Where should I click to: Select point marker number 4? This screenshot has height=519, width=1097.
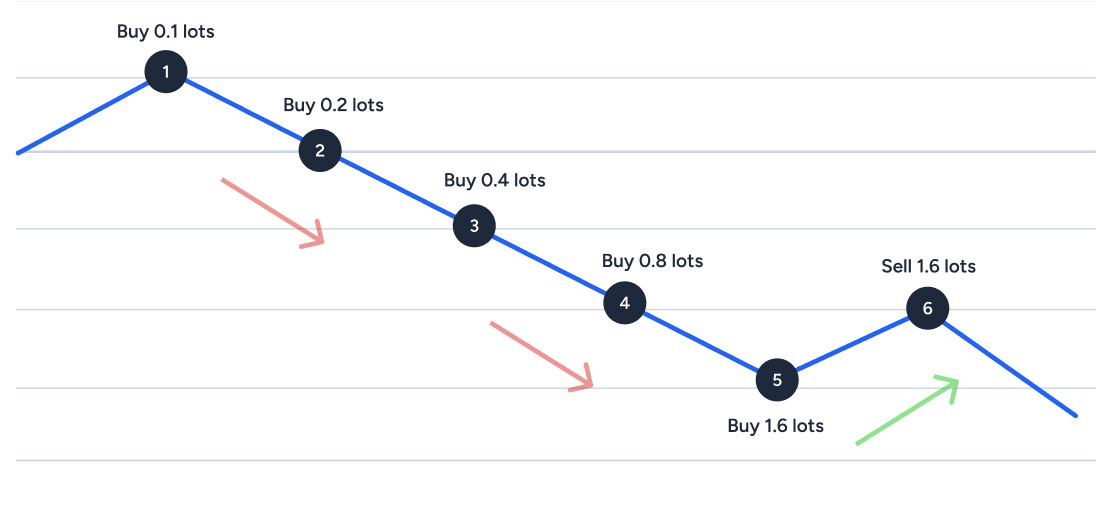click(x=625, y=303)
